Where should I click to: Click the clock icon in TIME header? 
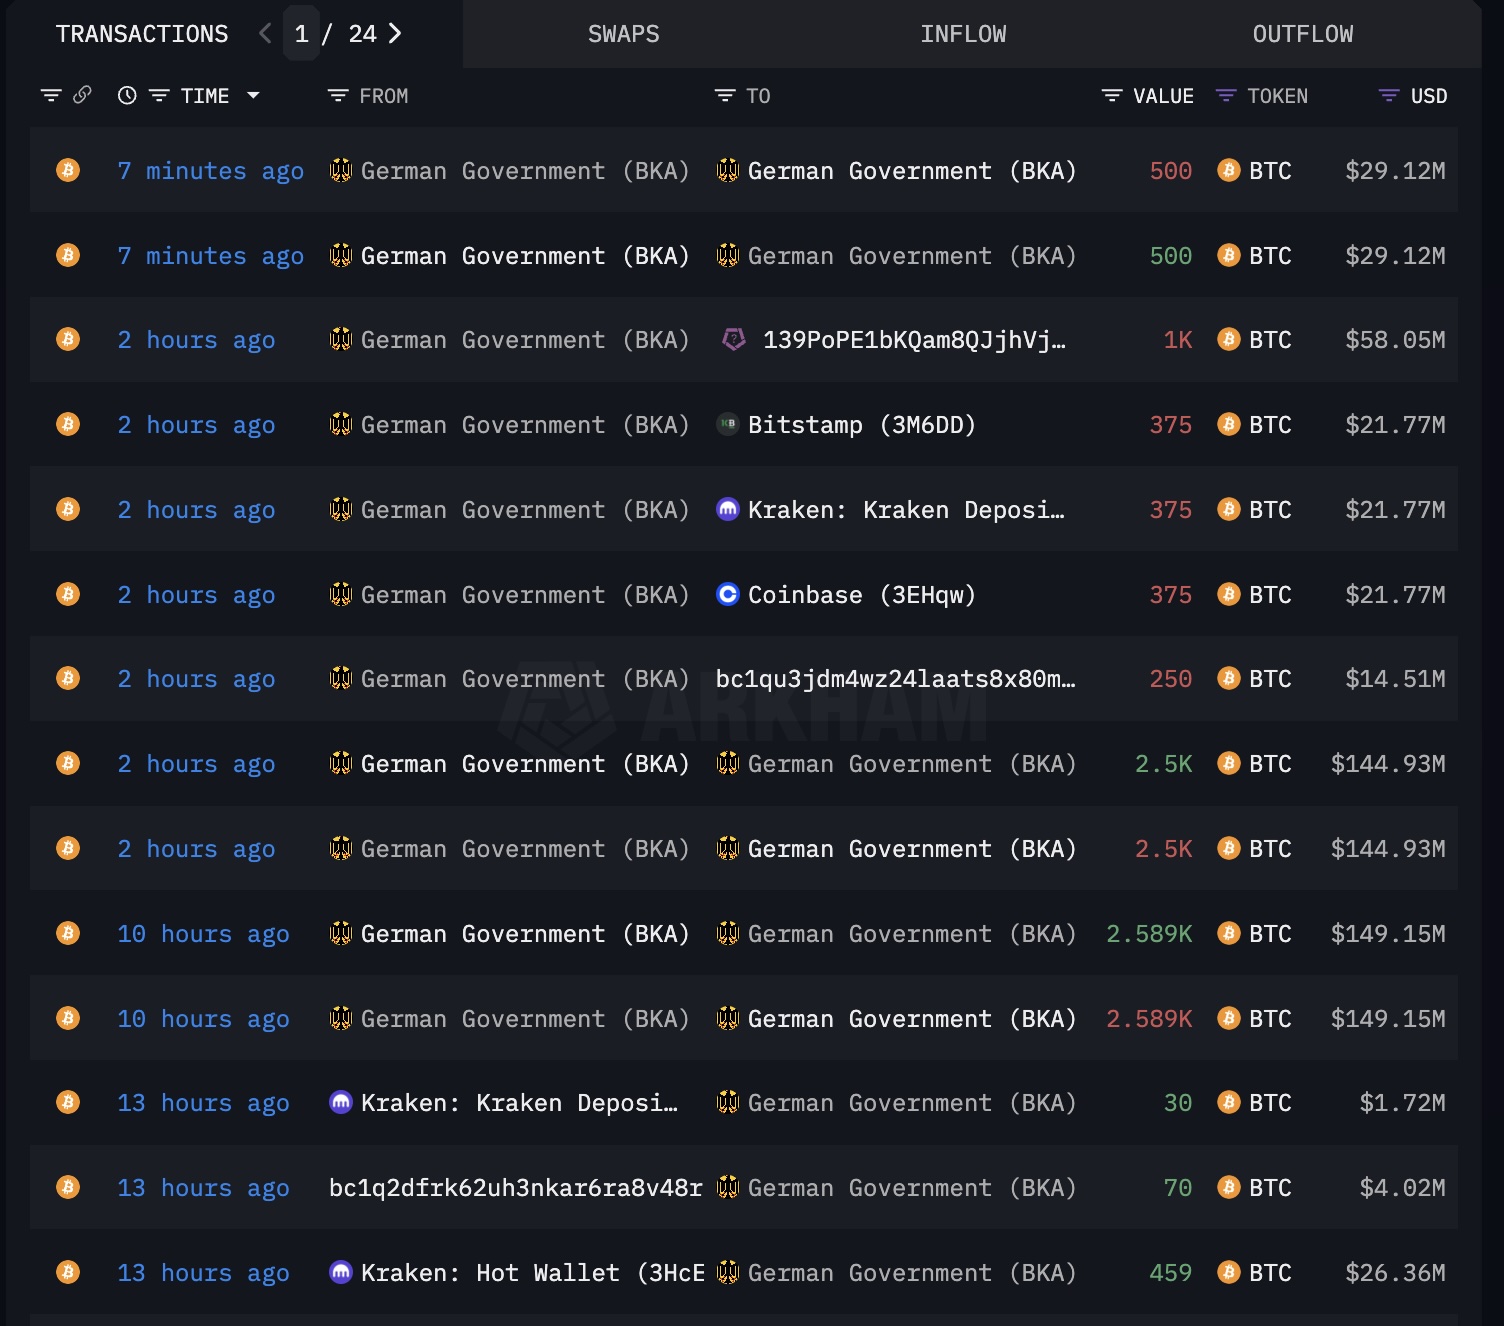tap(127, 95)
